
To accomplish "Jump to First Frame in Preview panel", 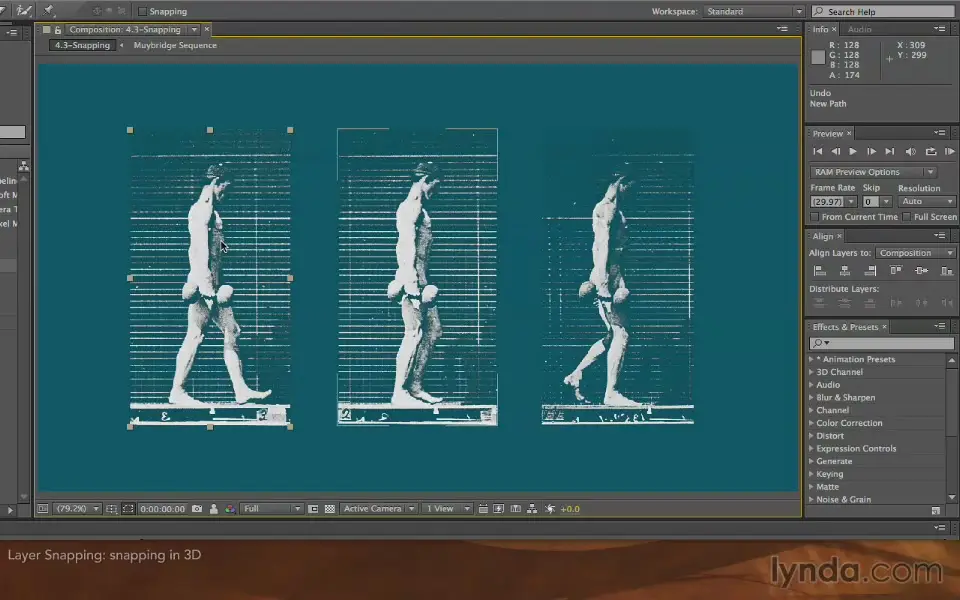I will point(817,151).
